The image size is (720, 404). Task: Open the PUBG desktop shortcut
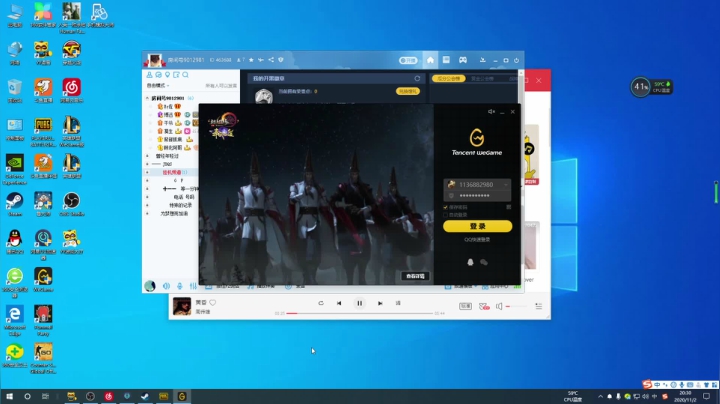point(43,132)
